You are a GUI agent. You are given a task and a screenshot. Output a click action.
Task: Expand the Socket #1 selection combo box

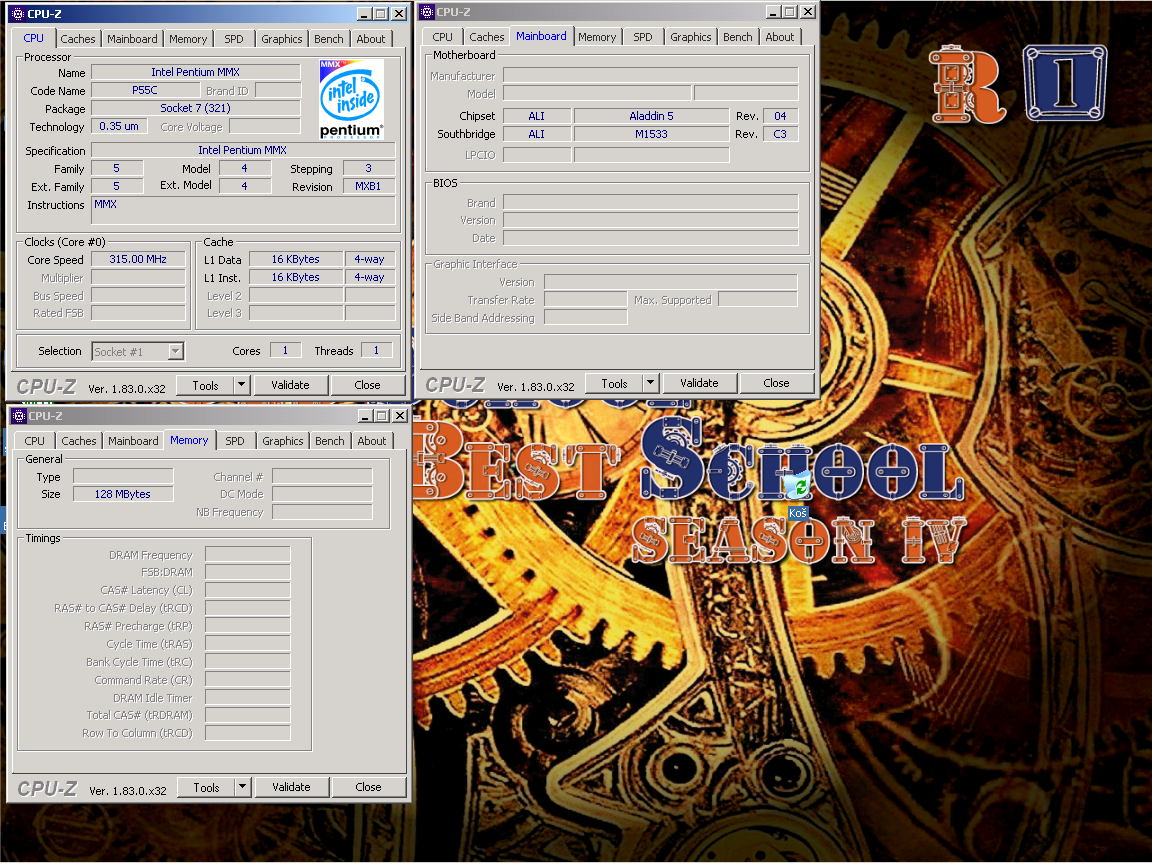176,351
